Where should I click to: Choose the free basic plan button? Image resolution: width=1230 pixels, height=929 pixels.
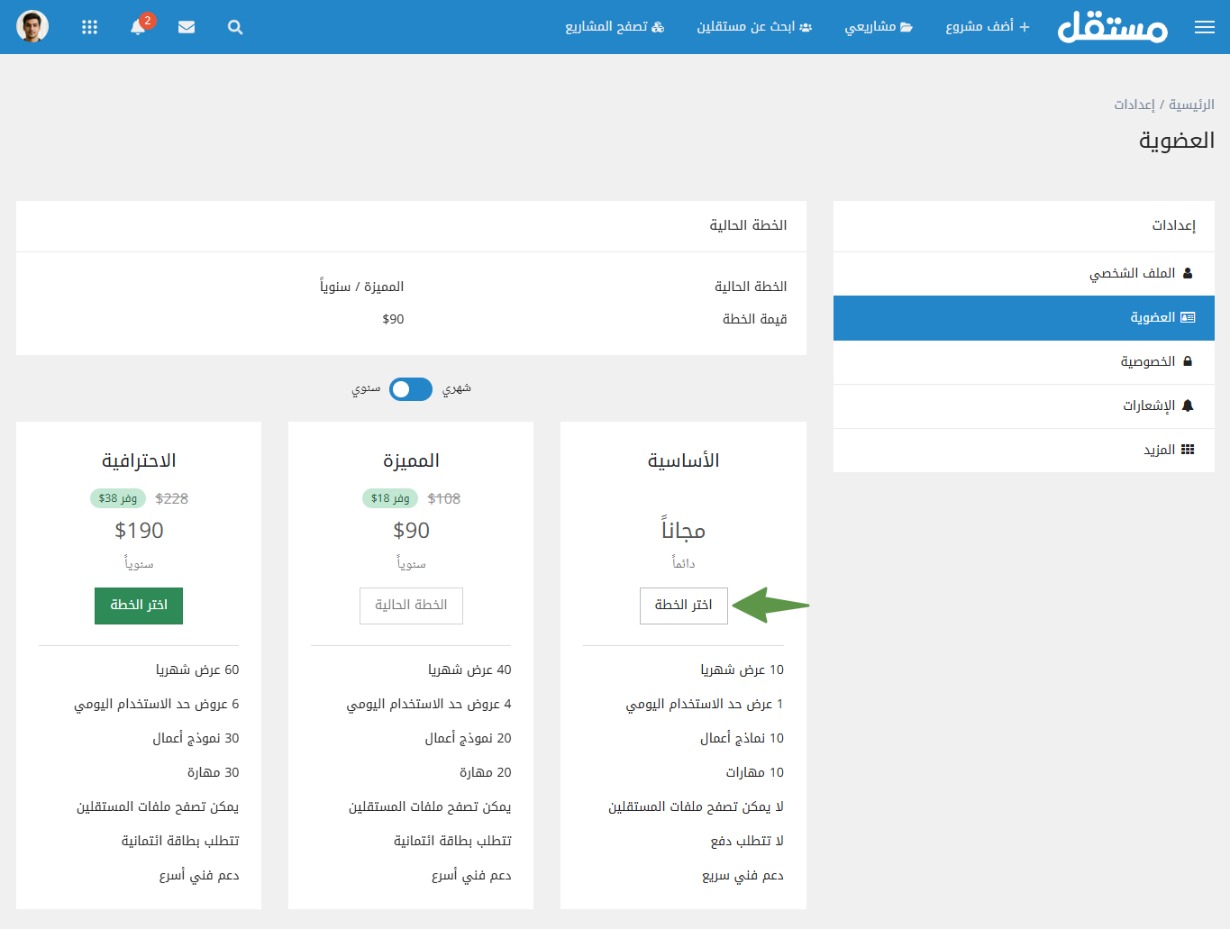[x=684, y=606]
